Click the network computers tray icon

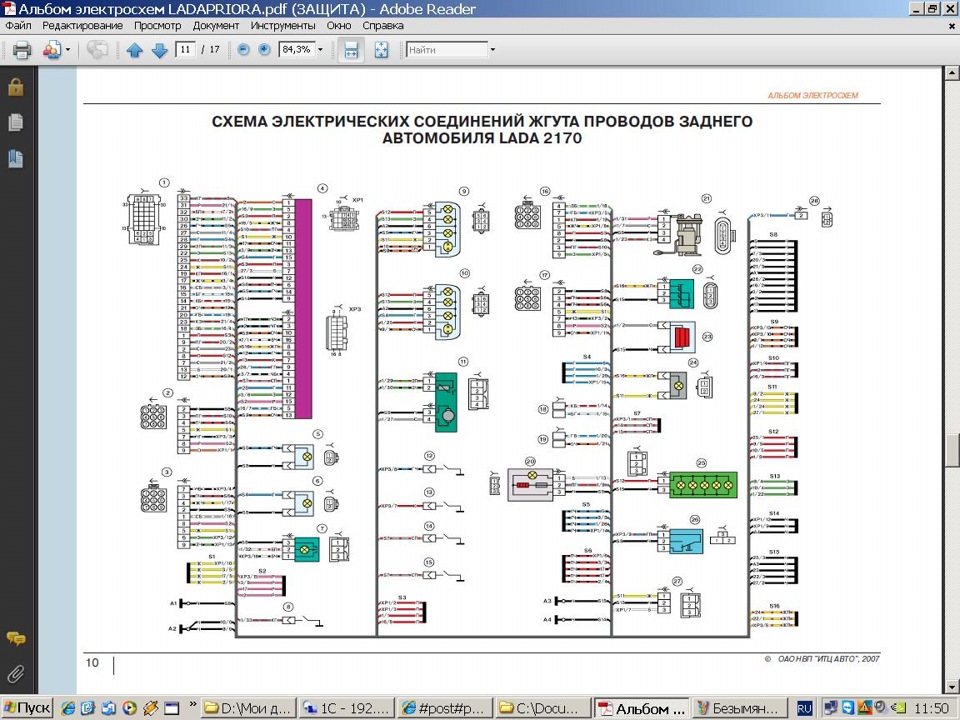(831, 708)
